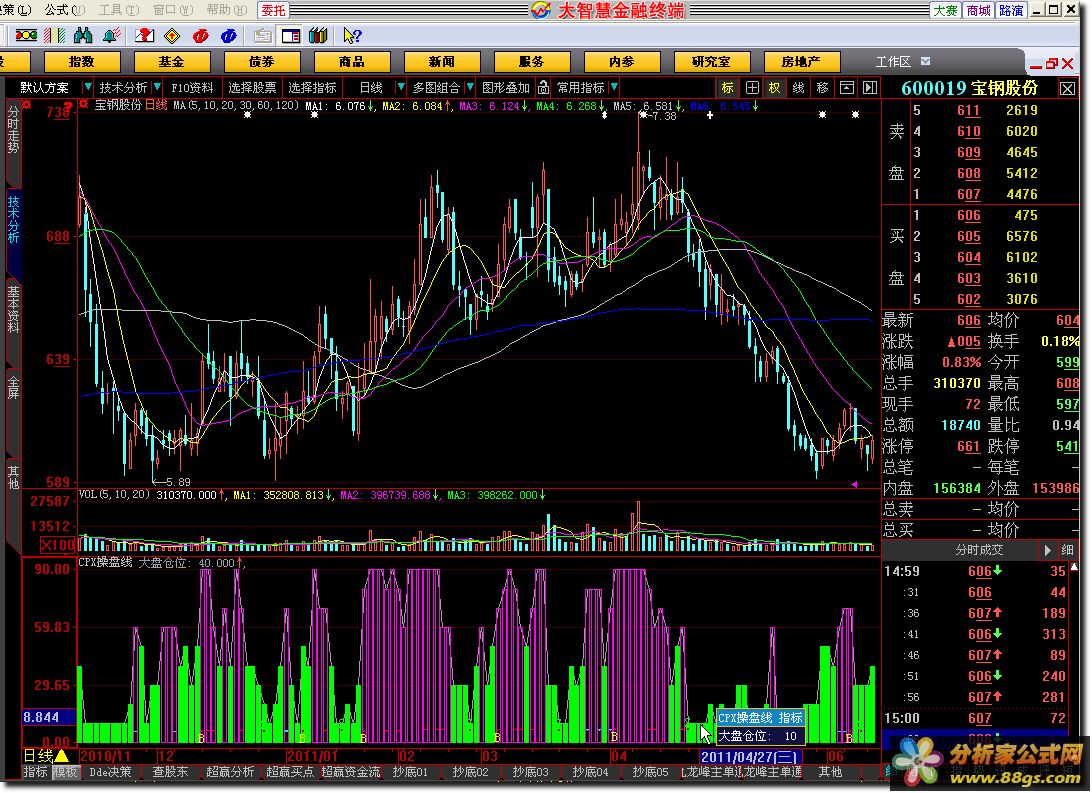
Task: Click F10资料 in chart toolbar
Action: 192,88
